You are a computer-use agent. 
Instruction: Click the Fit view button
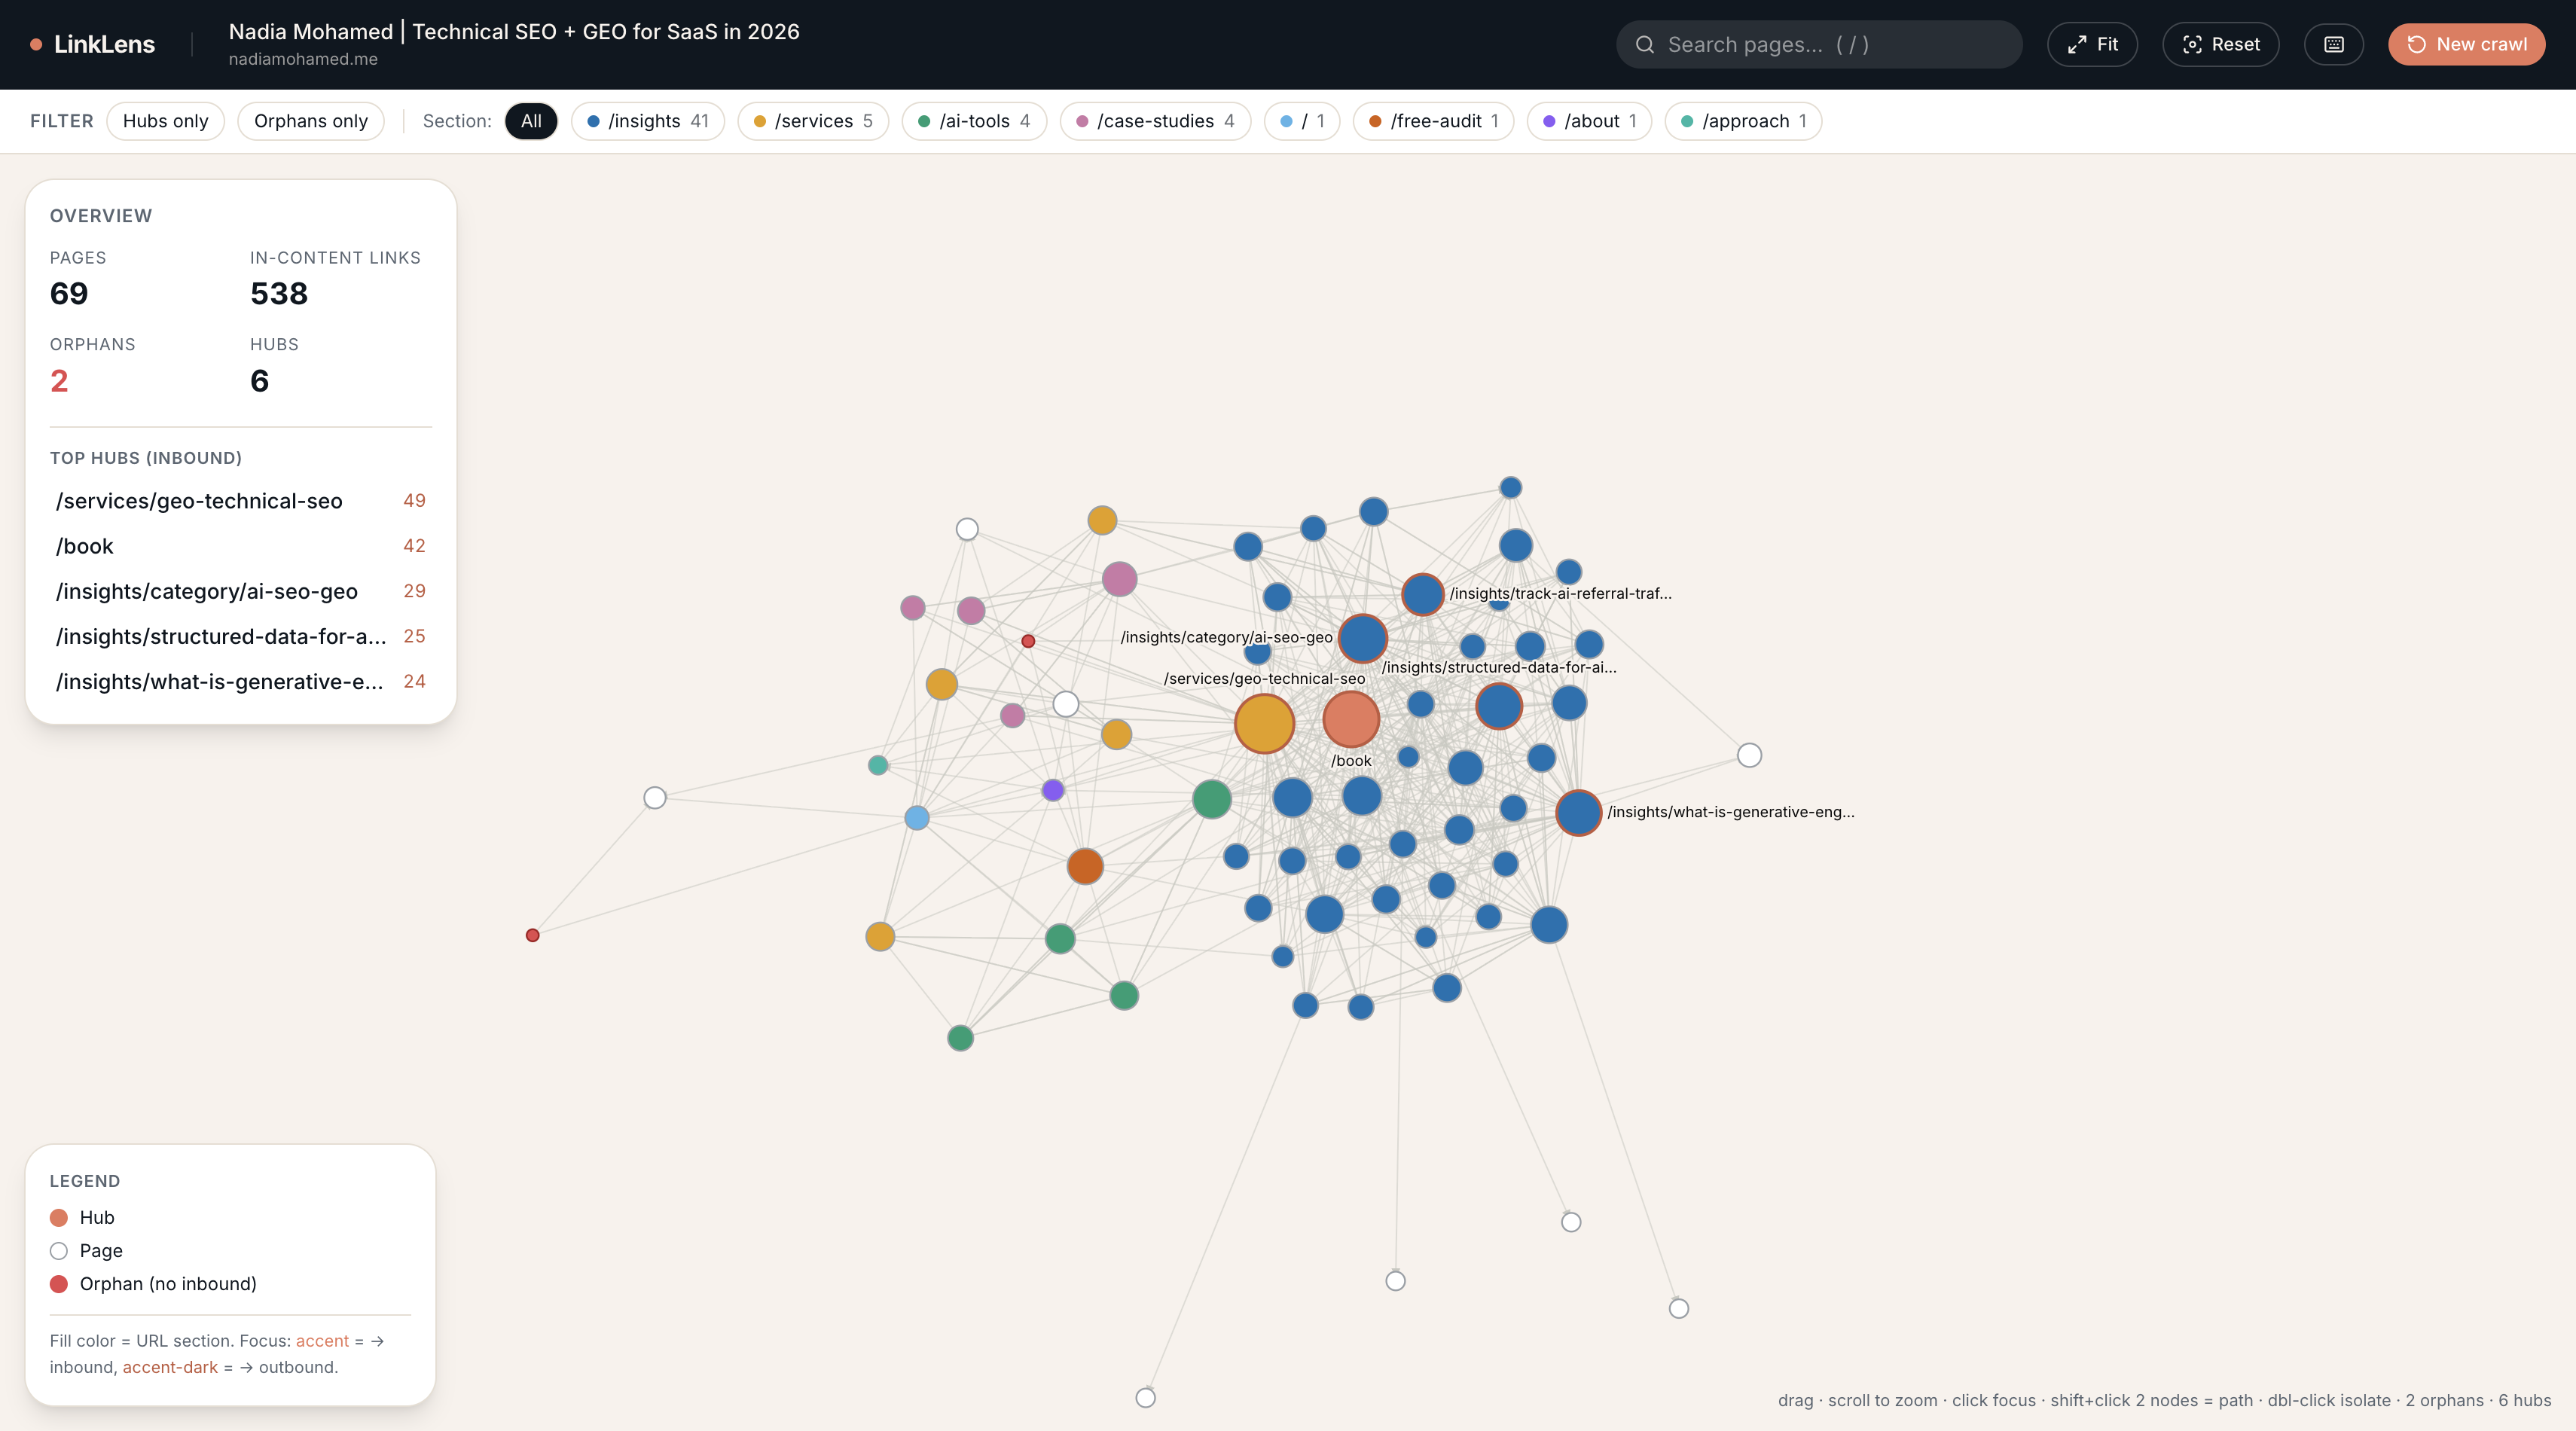click(x=2092, y=44)
